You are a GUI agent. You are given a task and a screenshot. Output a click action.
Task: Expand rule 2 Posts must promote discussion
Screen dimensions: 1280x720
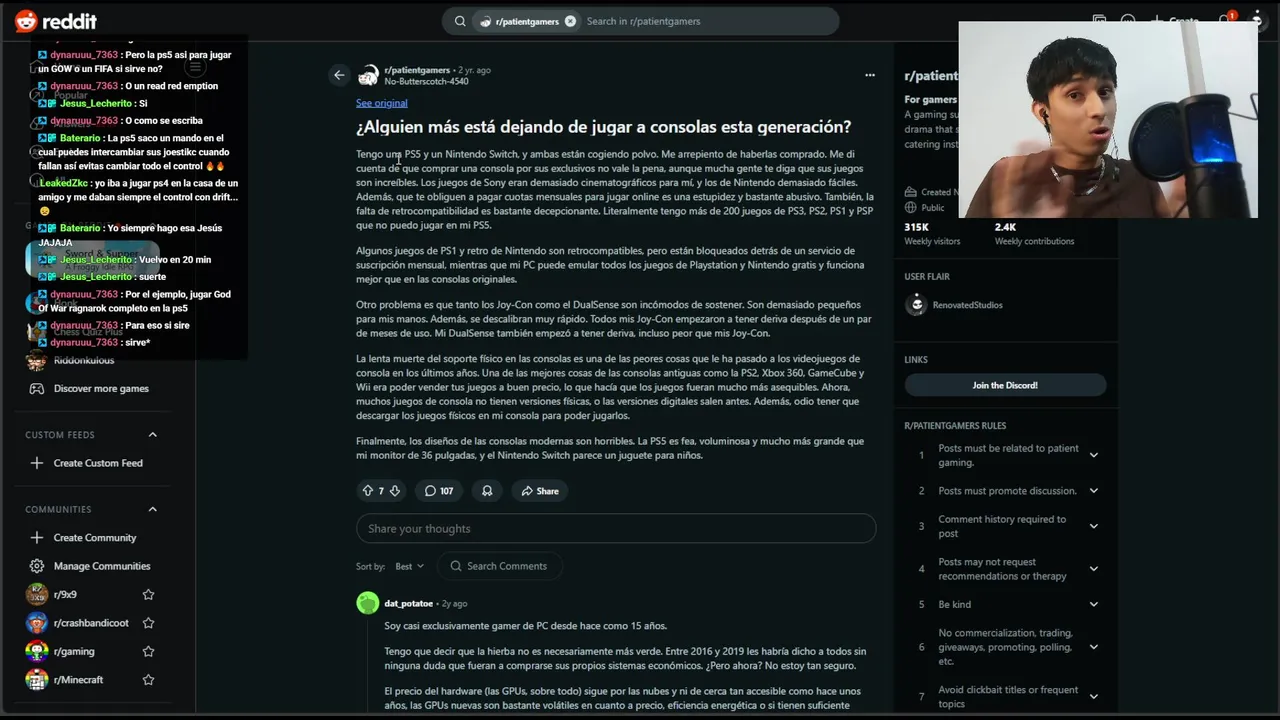tap(1093, 491)
